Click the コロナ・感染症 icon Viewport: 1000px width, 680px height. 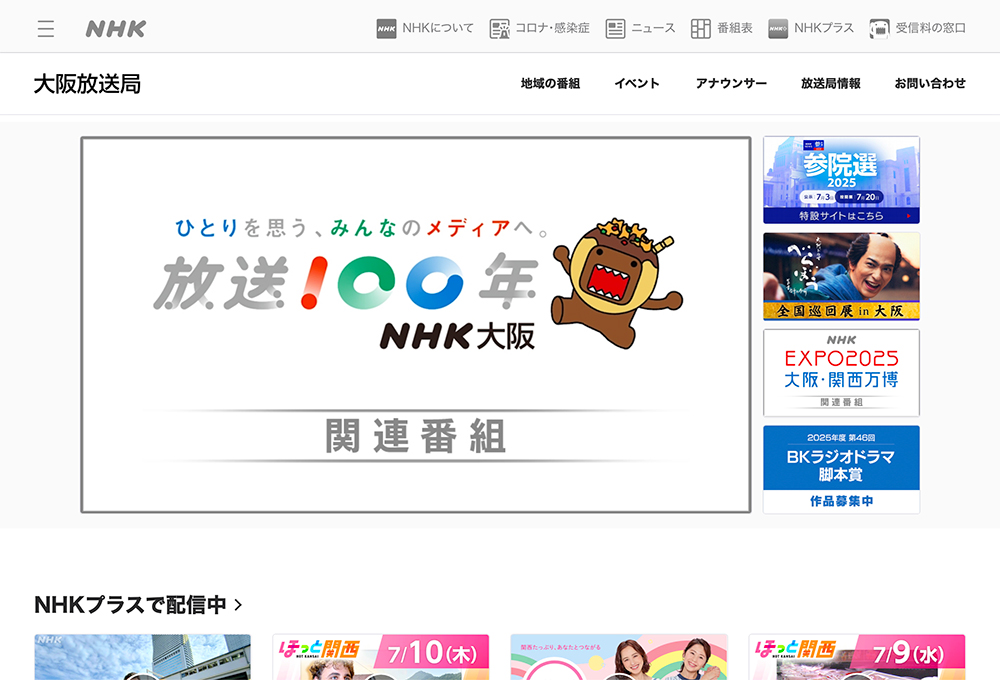(499, 29)
